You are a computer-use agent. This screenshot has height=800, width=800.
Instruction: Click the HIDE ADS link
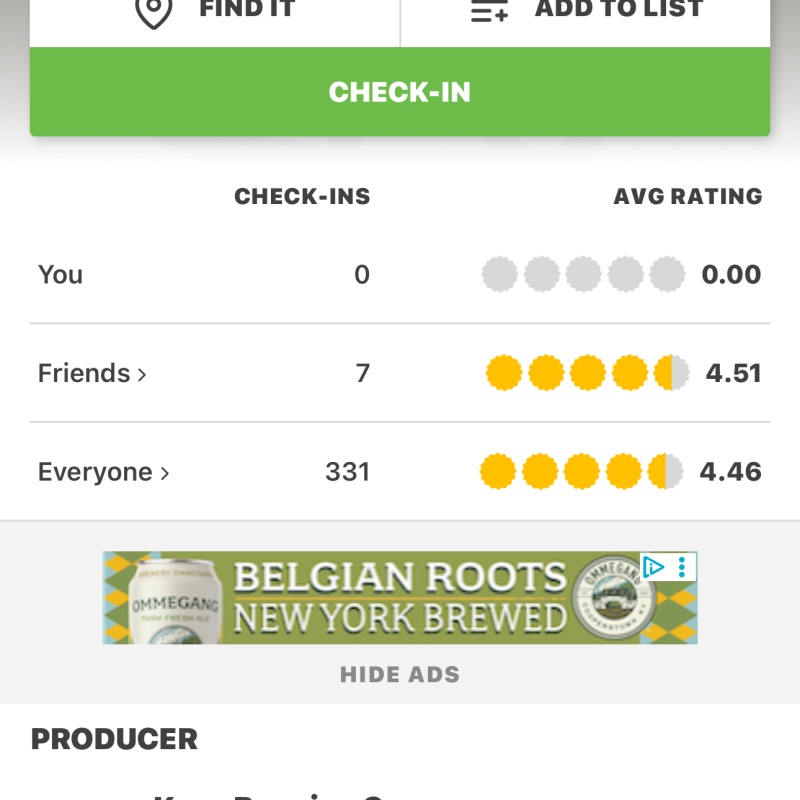coord(400,674)
